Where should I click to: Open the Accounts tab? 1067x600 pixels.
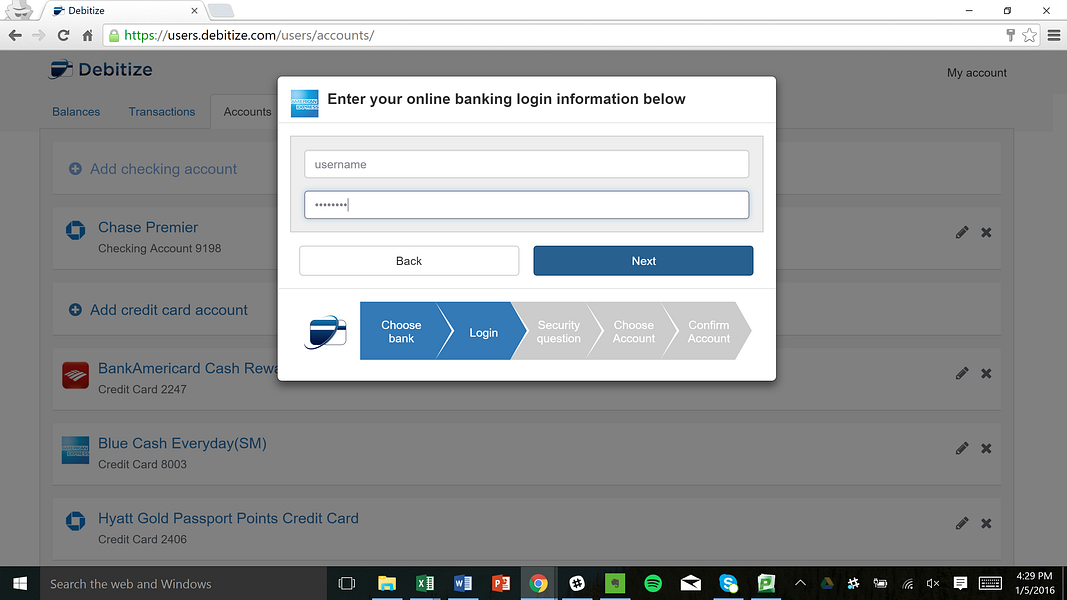pyautogui.click(x=247, y=112)
